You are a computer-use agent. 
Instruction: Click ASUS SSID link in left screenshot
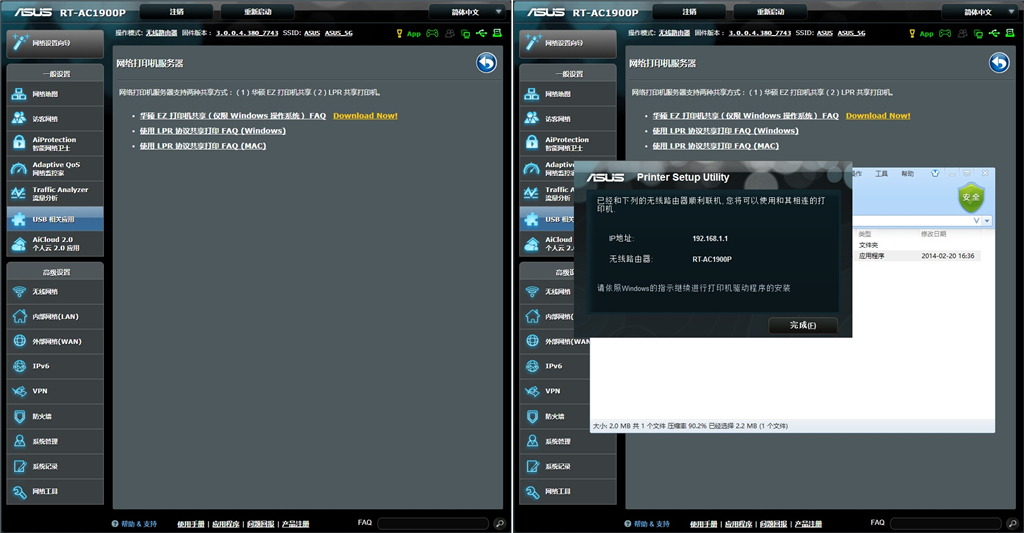pos(312,33)
